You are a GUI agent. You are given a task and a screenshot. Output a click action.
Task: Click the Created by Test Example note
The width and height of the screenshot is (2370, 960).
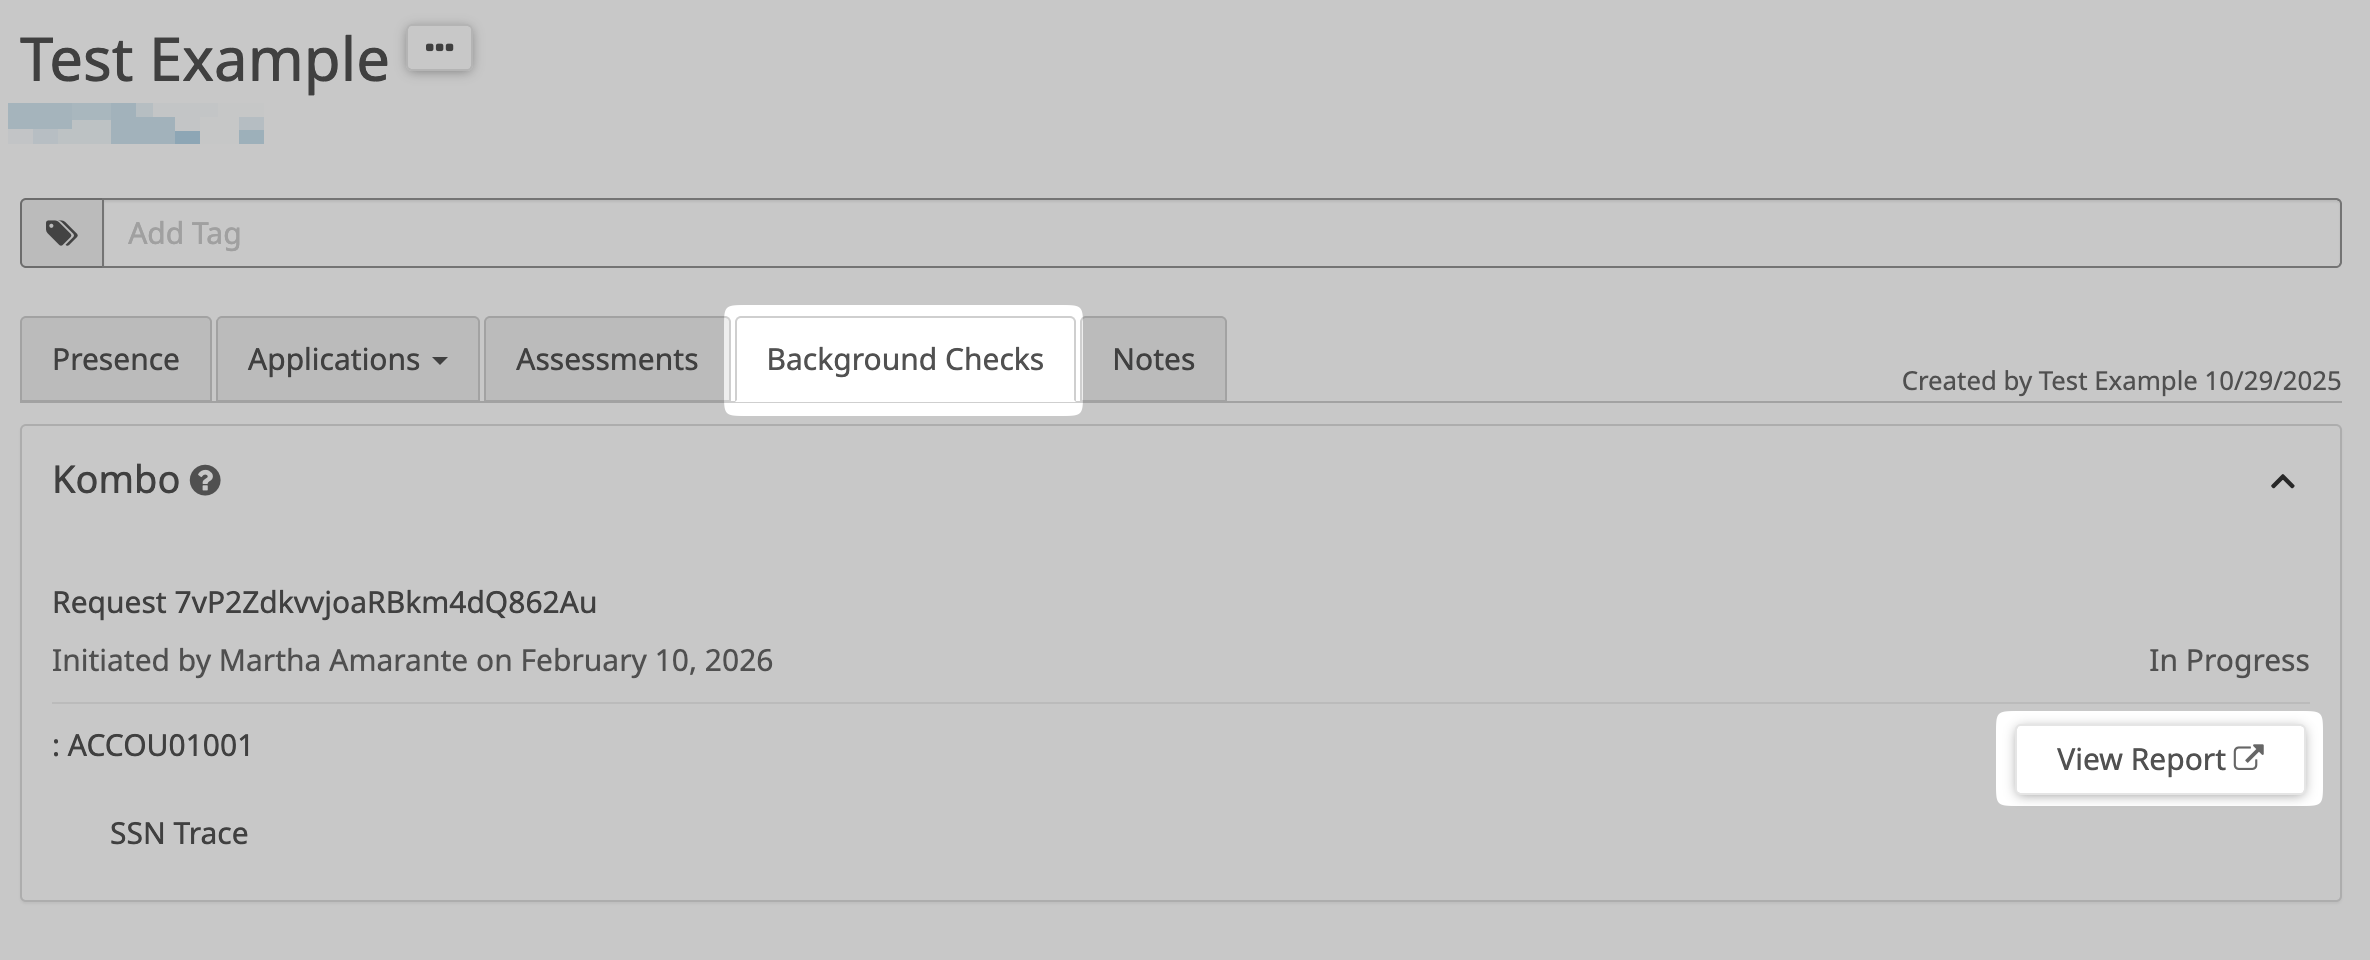pos(2120,381)
